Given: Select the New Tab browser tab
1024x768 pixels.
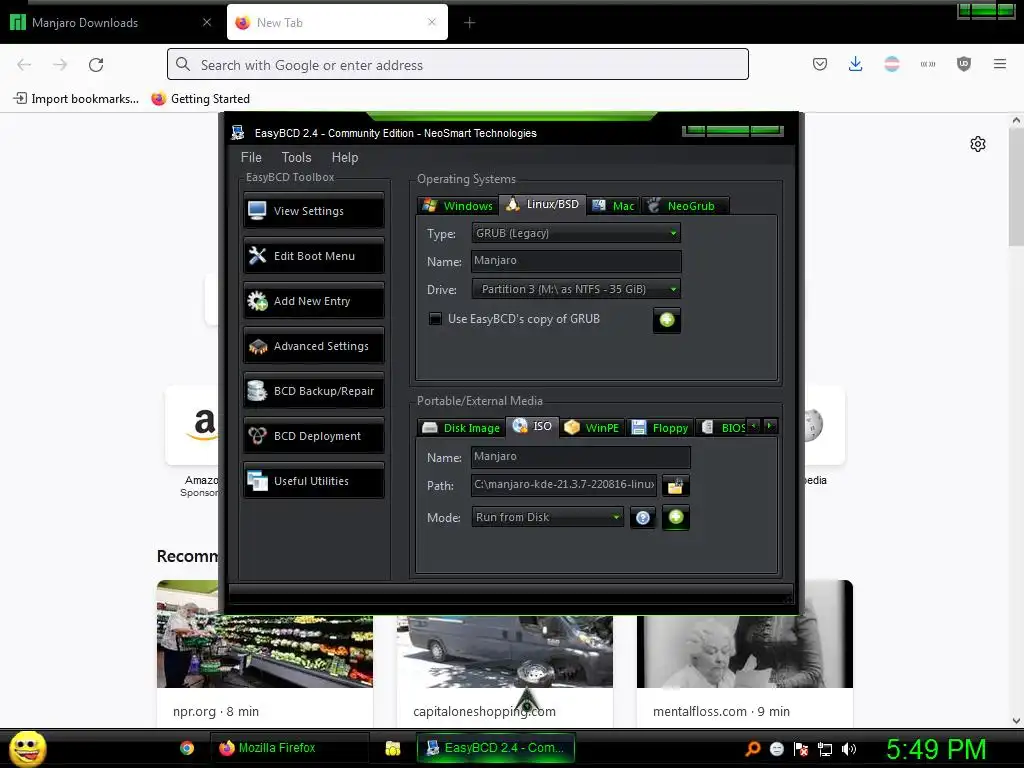Looking at the screenshot, I should 337,23.
